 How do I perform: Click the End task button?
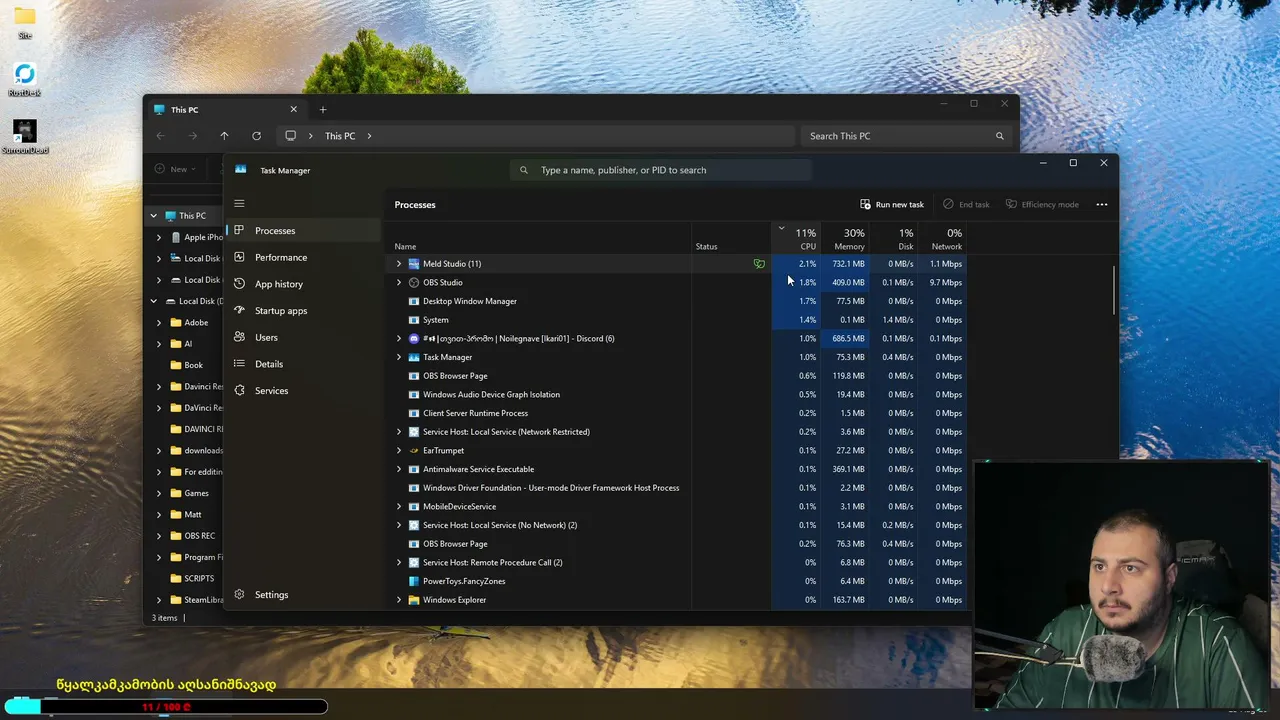tap(966, 204)
